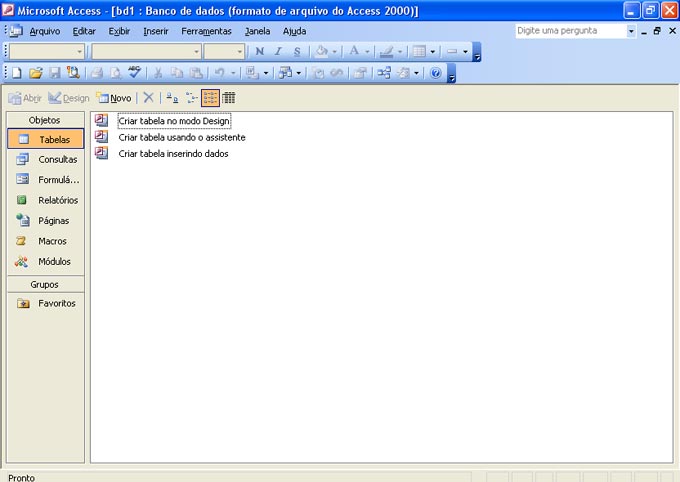Toggle bold with the N button

pos(260,52)
